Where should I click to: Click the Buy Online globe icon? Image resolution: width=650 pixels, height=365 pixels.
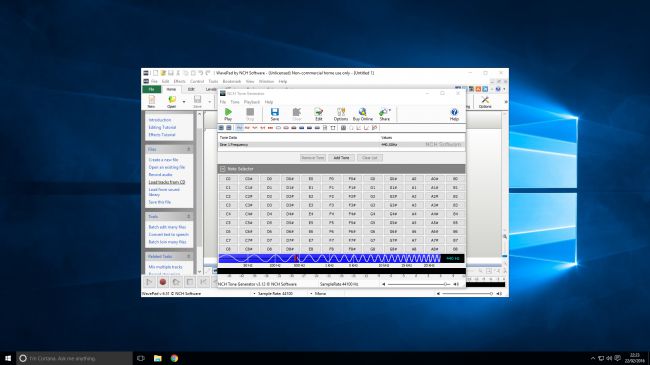click(363, 114)
